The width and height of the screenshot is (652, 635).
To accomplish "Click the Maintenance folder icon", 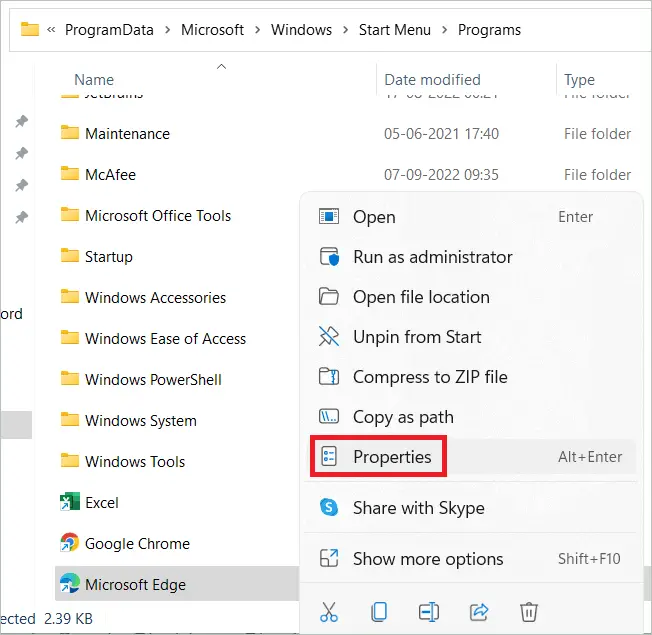I will tap(69, 133).
